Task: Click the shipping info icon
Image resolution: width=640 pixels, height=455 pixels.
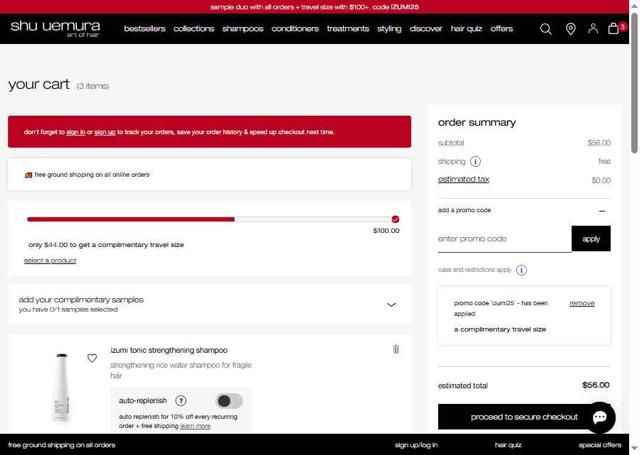Action: 475,162
